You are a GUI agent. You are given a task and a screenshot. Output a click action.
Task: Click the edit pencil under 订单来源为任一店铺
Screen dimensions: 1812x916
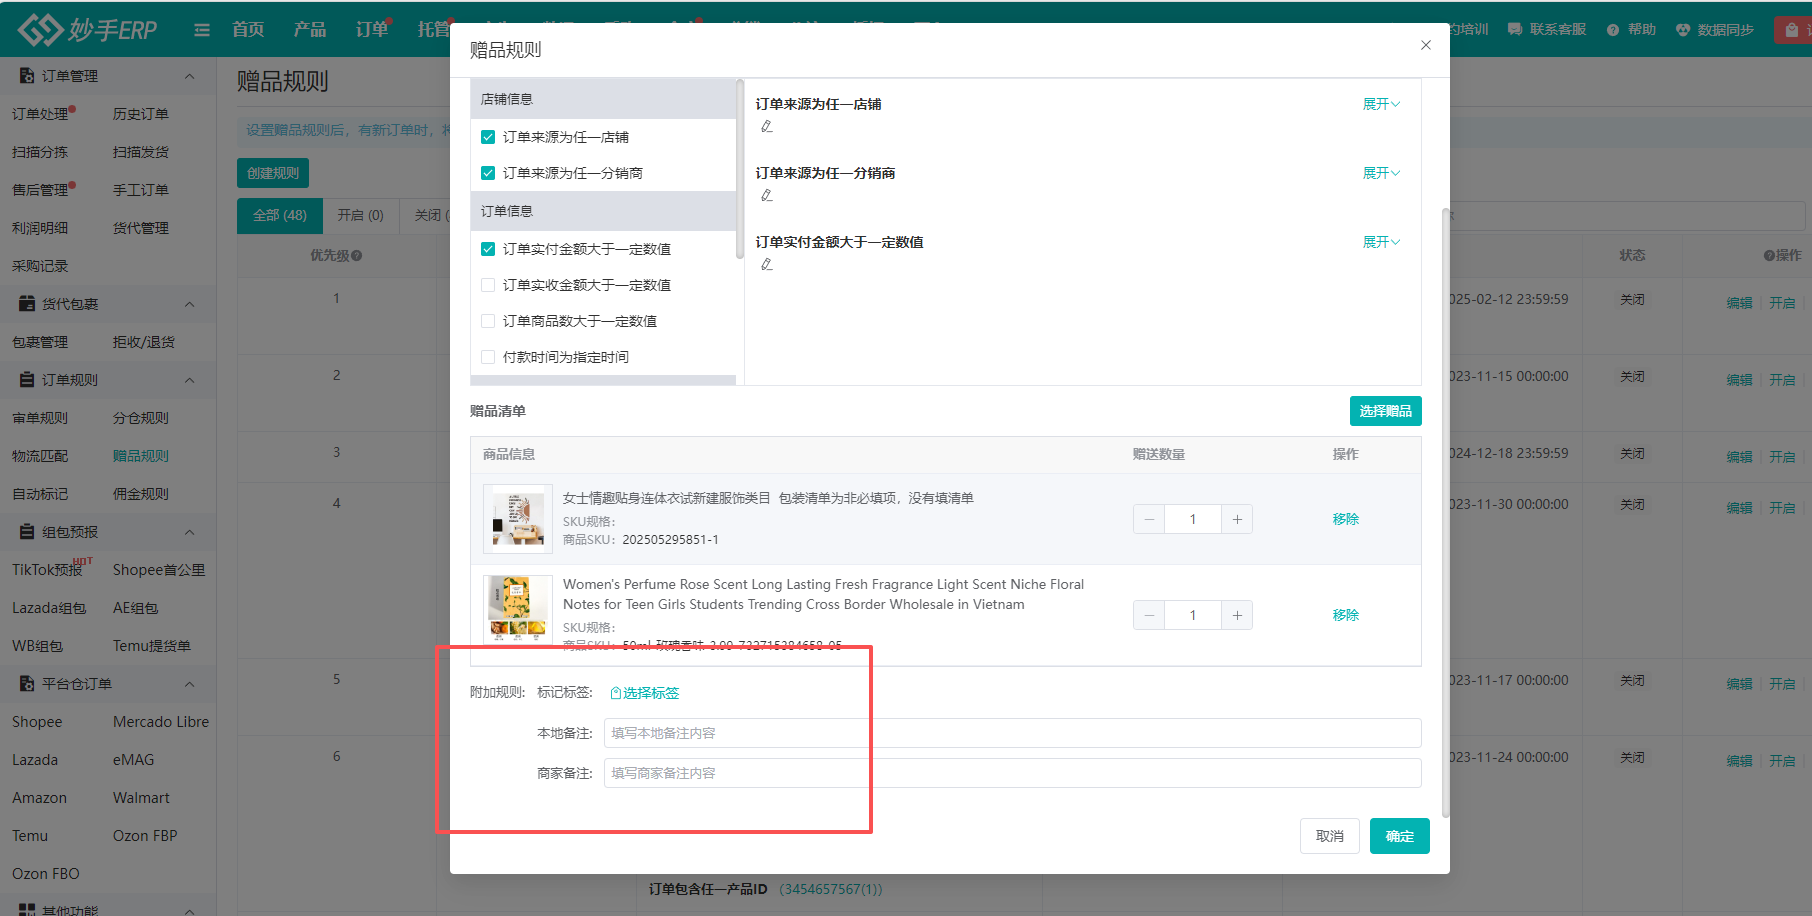pos(767,125)
